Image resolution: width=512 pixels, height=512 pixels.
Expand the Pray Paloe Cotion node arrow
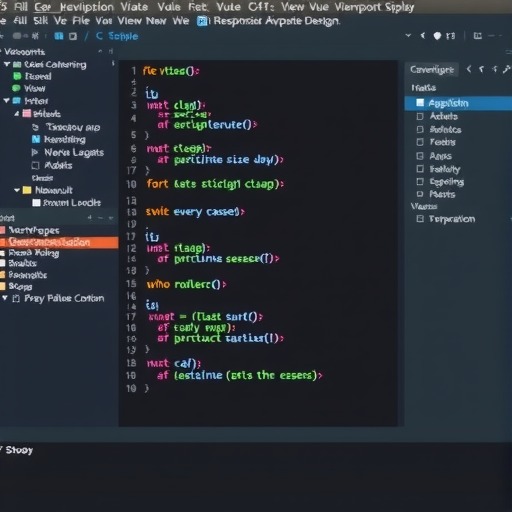pos(5,298)
